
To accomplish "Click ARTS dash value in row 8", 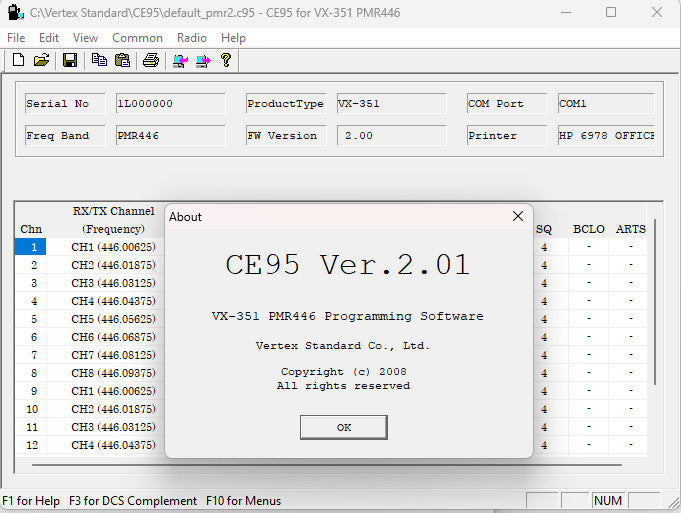I will [631, 373].
